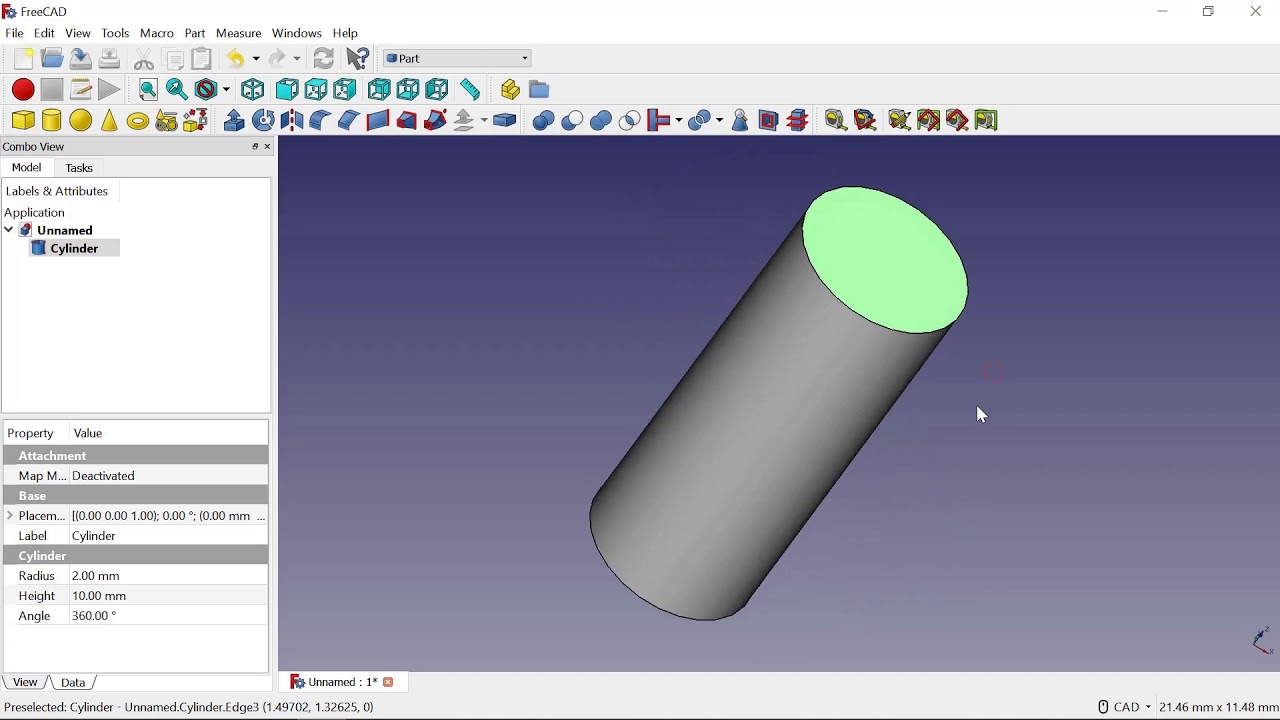Edit the Radius value 2.00 mm
Screen dimensions: 1280x720
point(167,578)
